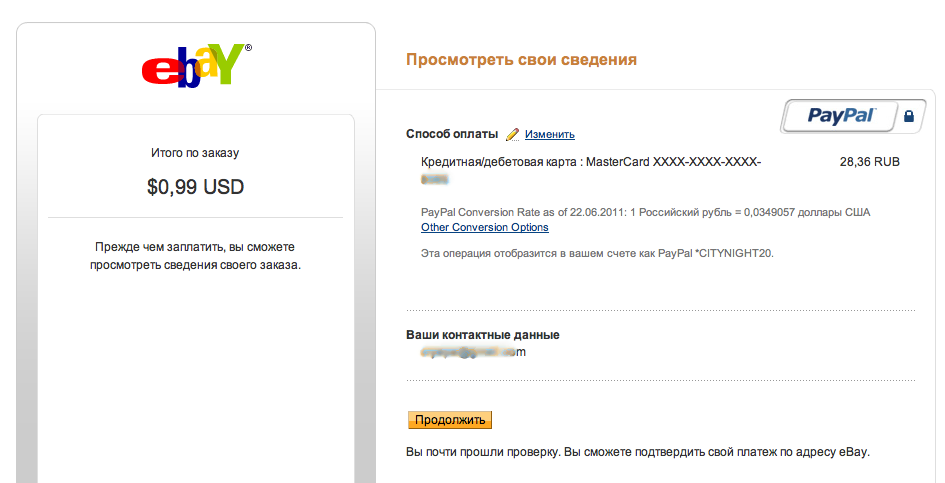This screenshot has height=483, width=945.
Task: Click the blurred card number digits
Action: pyautogui.click(x=434, y=180)
